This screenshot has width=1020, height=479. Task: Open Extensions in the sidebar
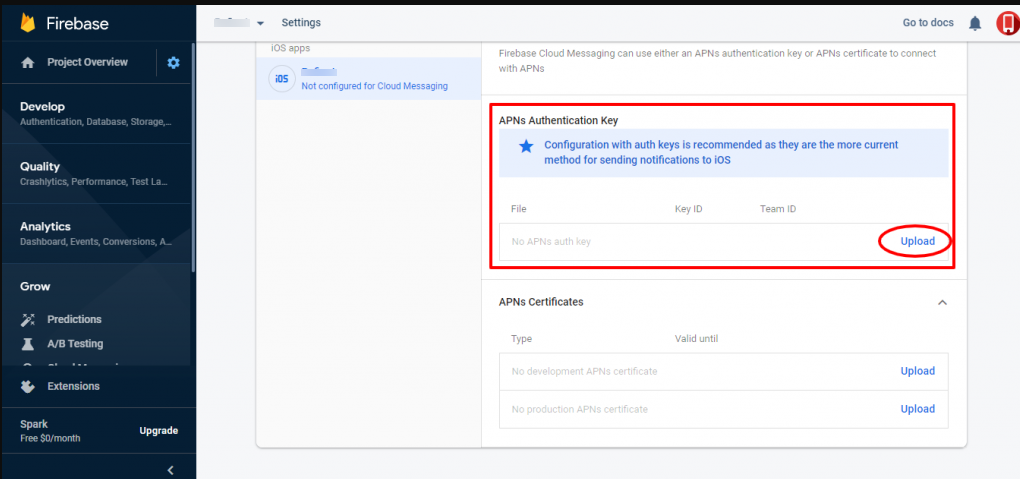[74, 386]
